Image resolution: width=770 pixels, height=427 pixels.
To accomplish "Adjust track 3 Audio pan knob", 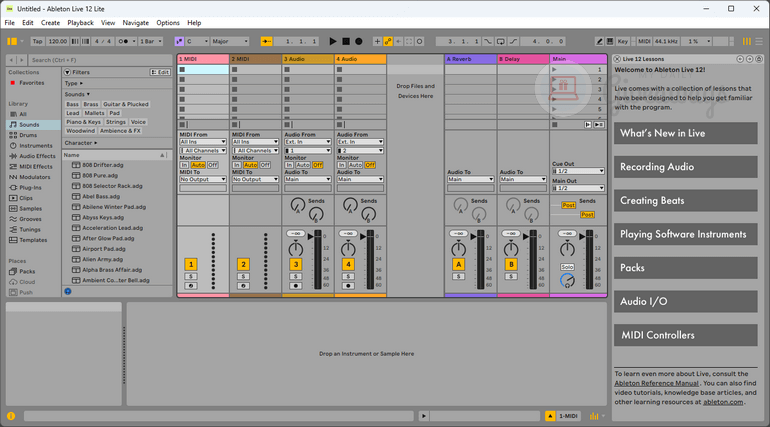I will click(296, 248).
